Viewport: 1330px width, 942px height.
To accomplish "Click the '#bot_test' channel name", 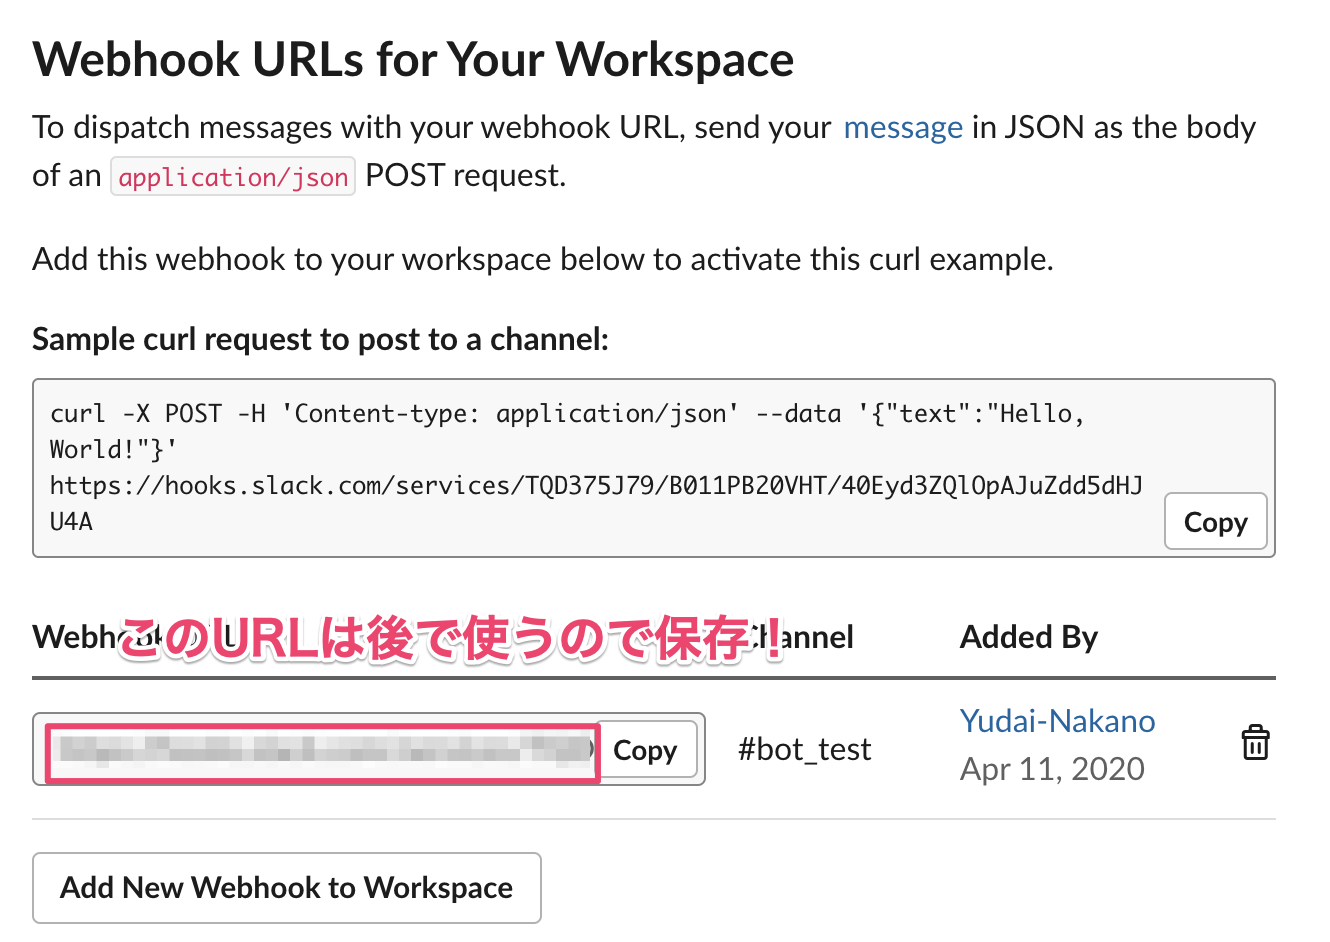I will point(805,749).
